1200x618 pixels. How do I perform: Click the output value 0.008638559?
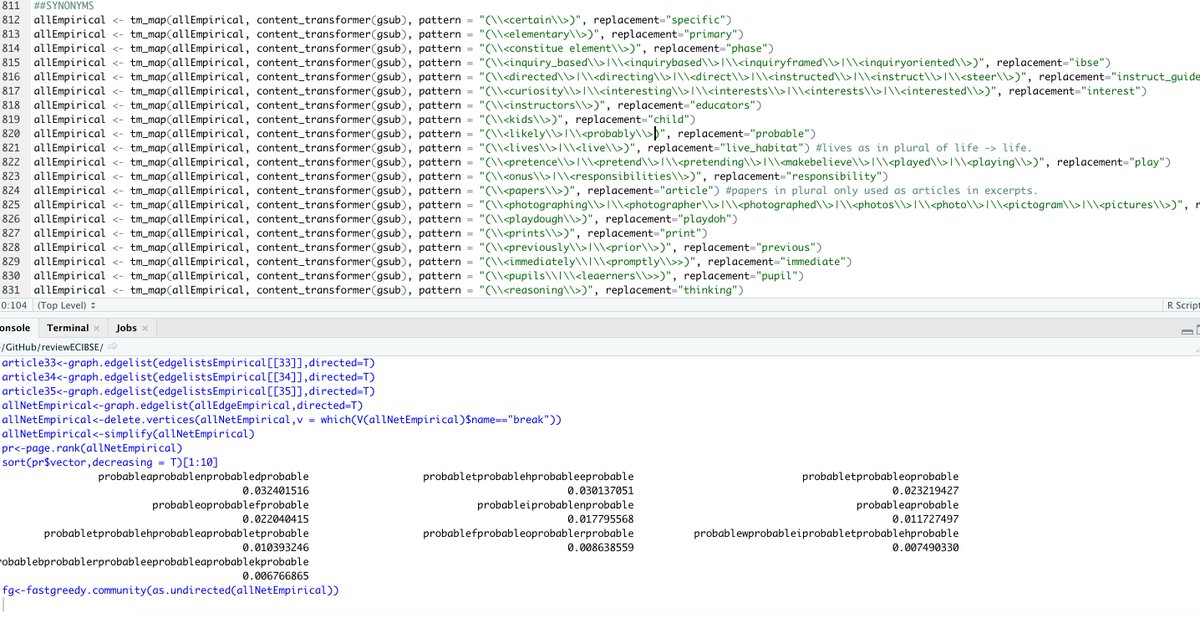pyautogui.click(x=600, y=548)
